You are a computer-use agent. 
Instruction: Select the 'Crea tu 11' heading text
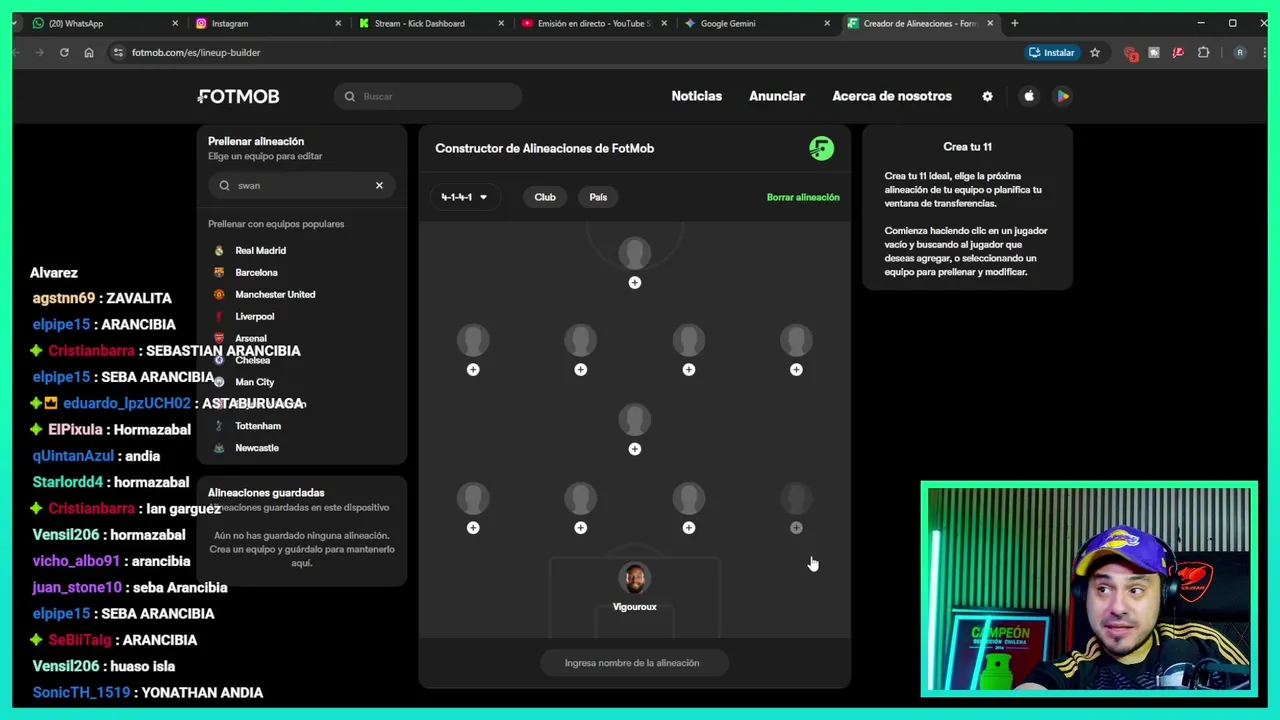967,147
